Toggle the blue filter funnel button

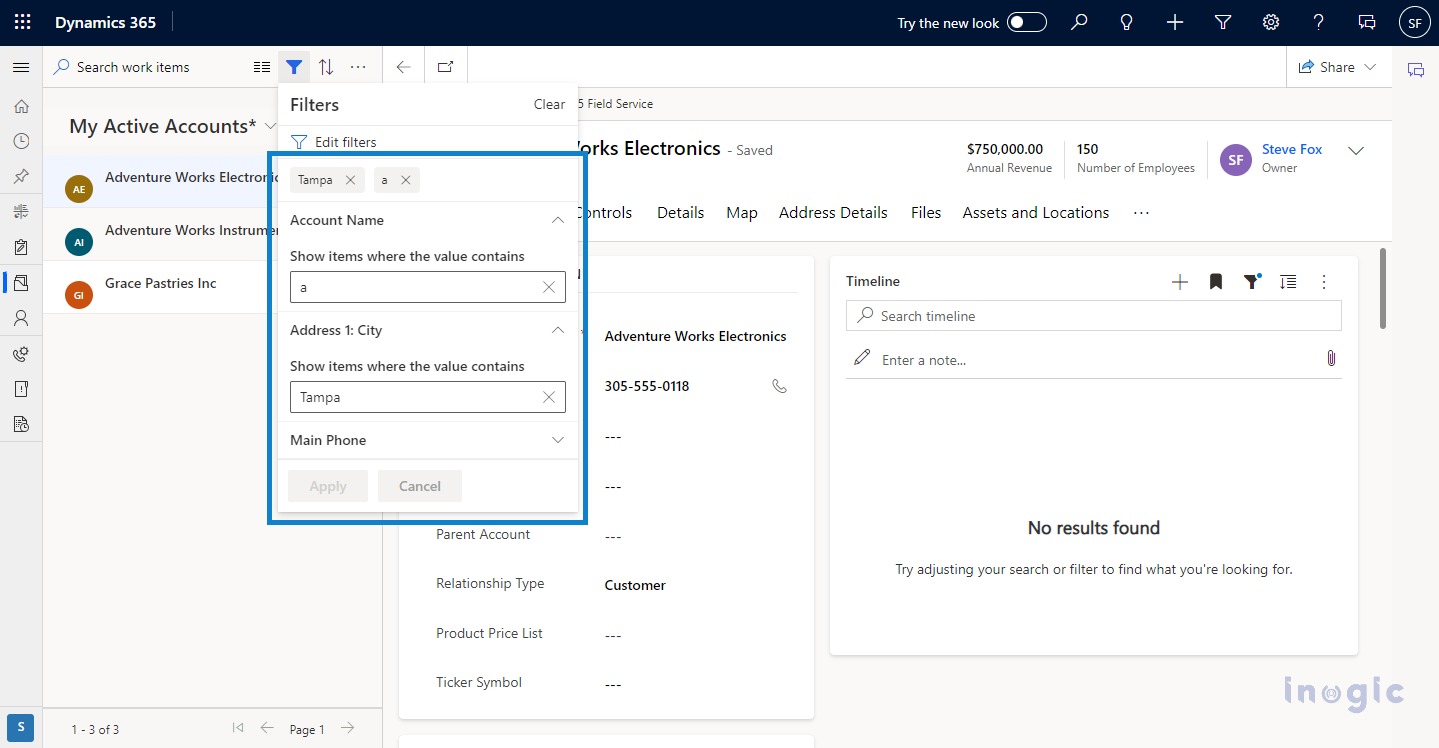coord(294,67)
